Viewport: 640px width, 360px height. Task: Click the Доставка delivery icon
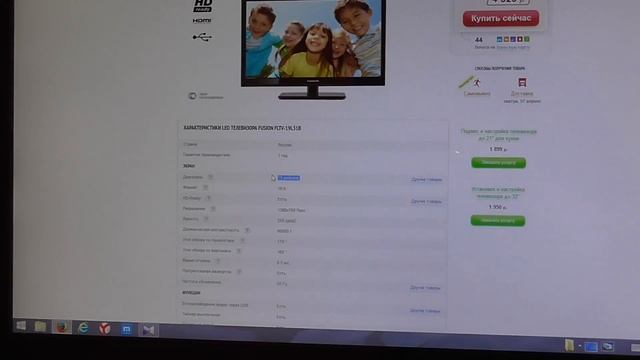pos(522,82)
